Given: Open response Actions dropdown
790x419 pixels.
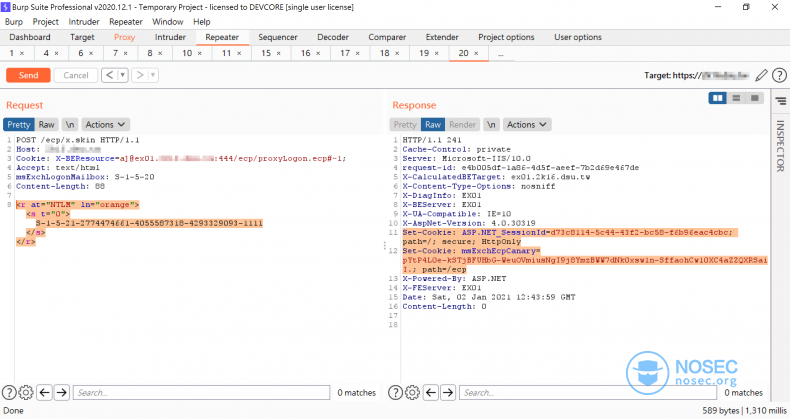Looking at the screenshot, I should coord(527,124).
